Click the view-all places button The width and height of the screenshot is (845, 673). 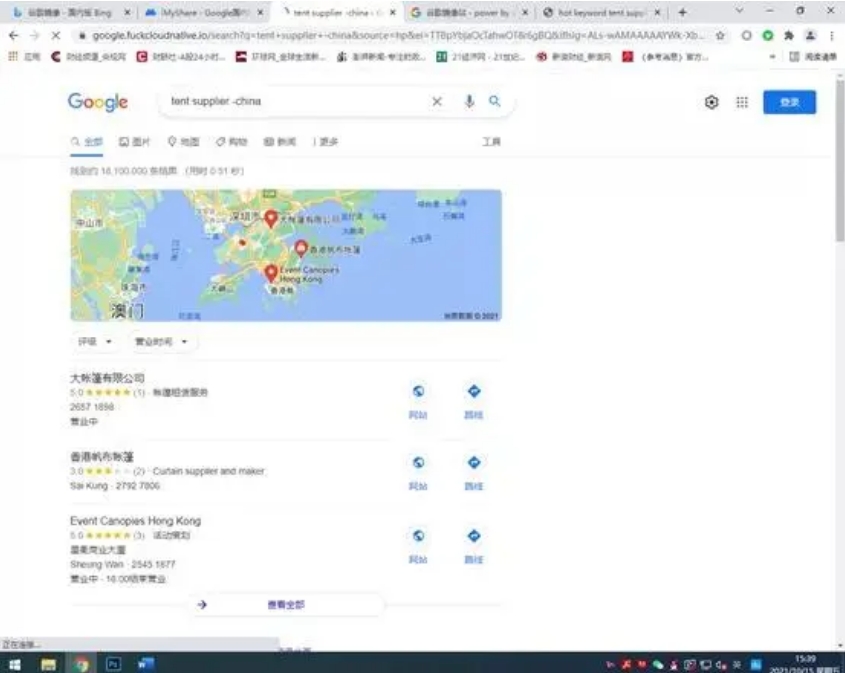click(286, 605)
